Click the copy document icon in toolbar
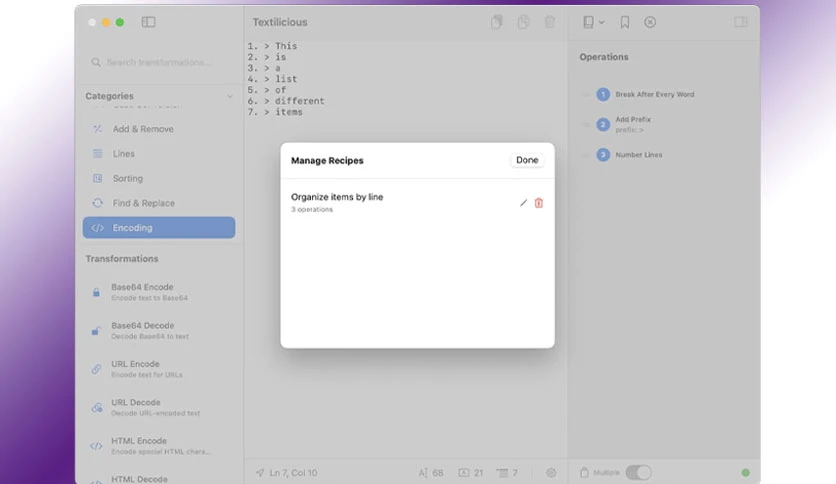836x484 pixels. 496,22
